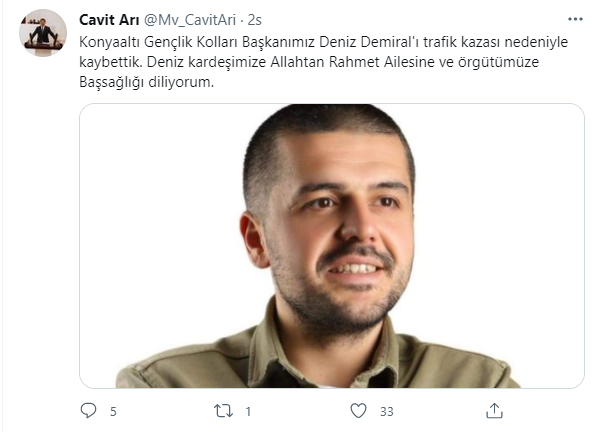Open the three-dot more options menu
The width and height of the screenshot is (597, 432).
pos(575,19)
